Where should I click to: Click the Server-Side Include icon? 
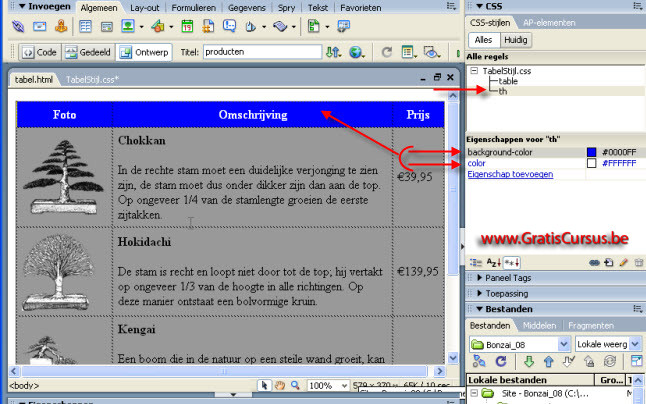point(208,27)
